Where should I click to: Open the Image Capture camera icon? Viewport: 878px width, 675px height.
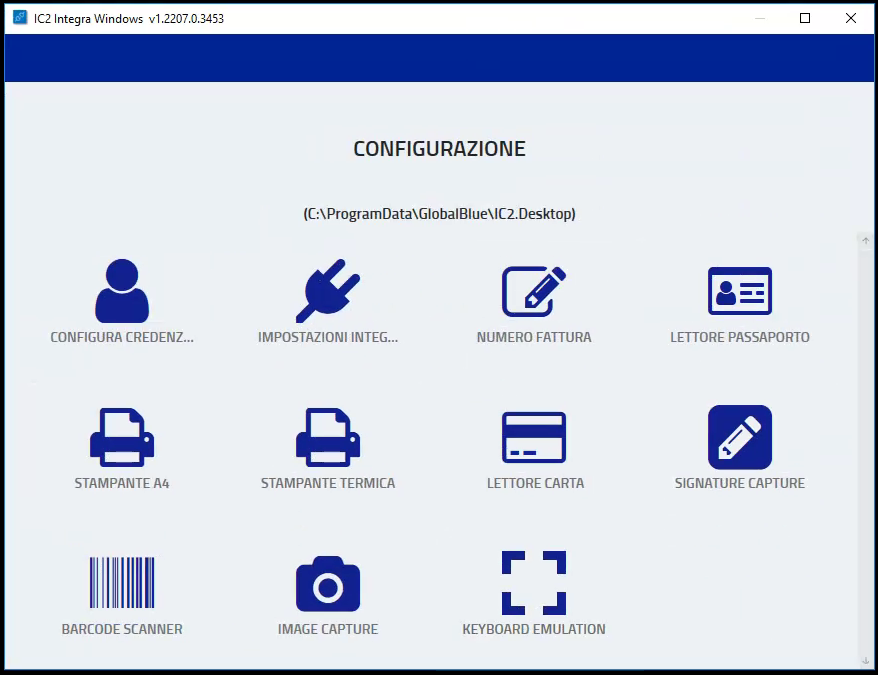[x=328, y=583]
